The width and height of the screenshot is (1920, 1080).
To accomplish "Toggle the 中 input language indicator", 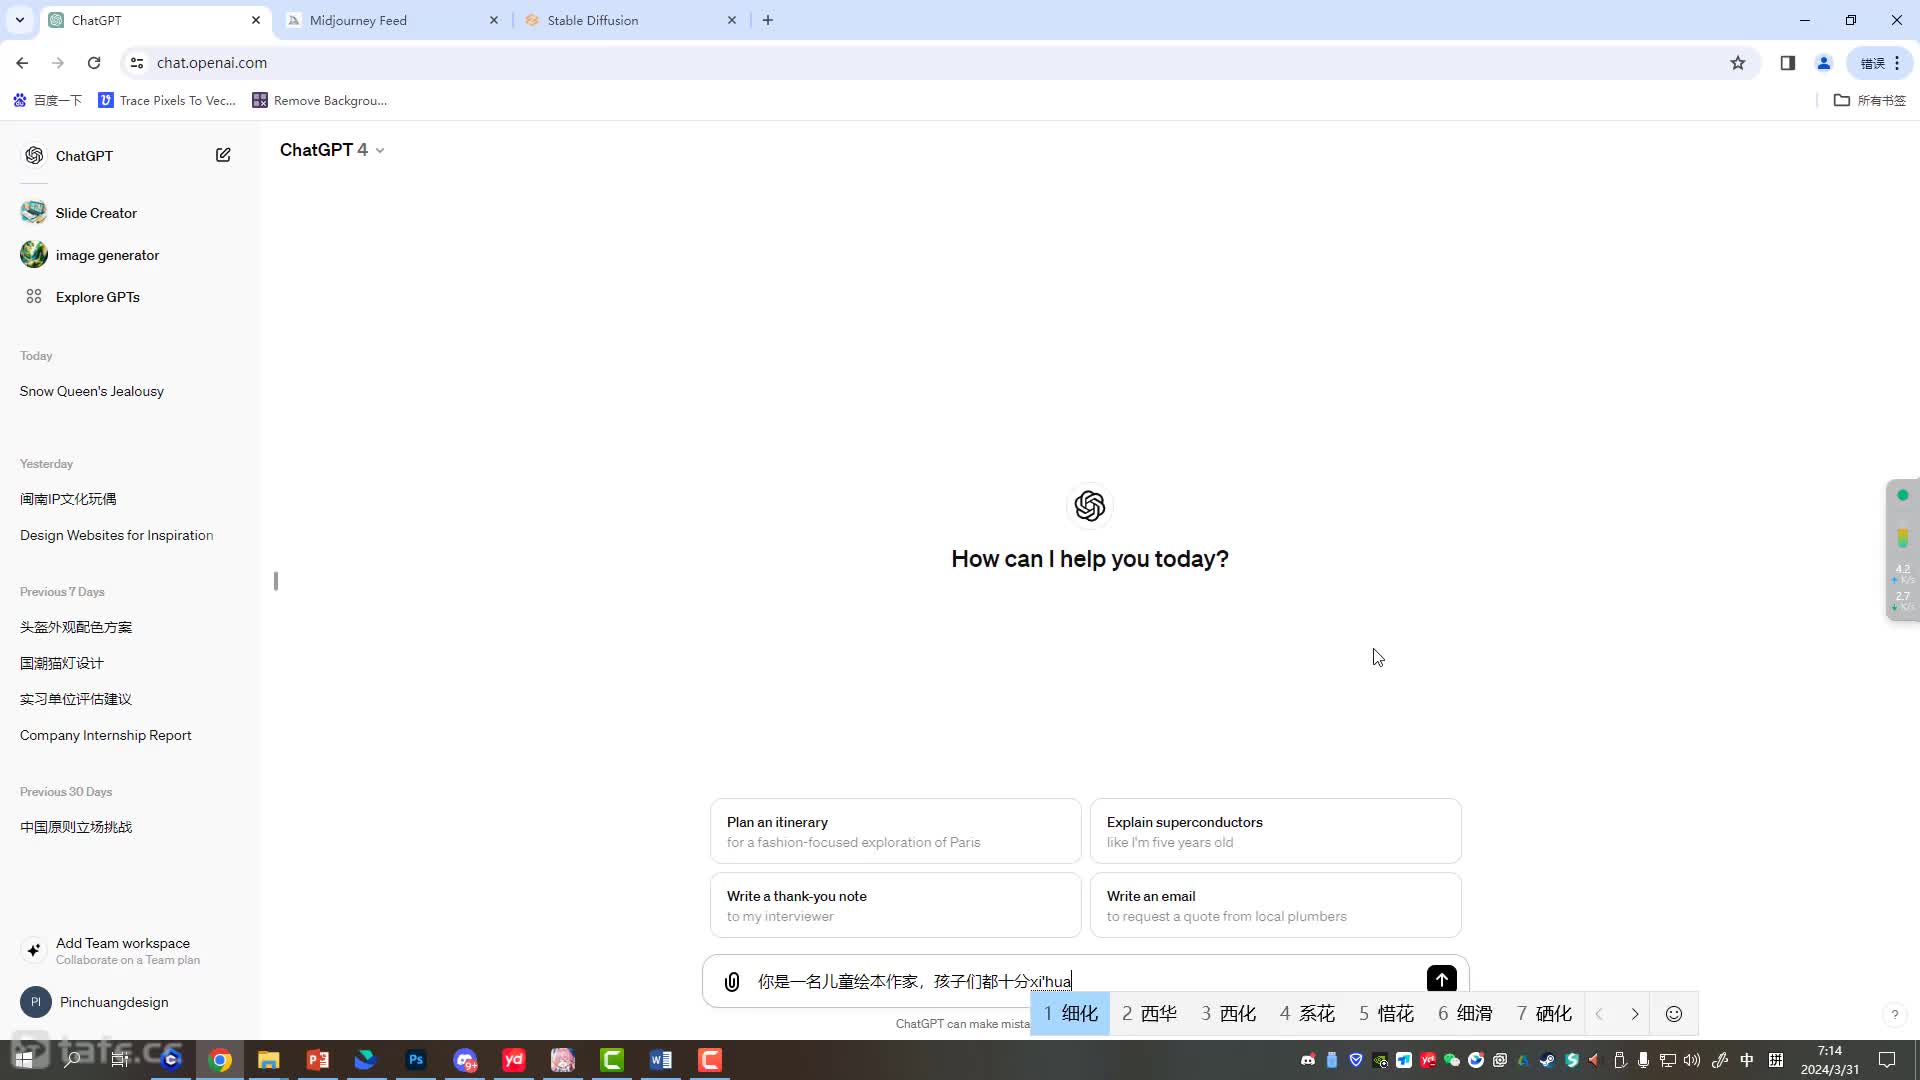I will 1746,1060.
